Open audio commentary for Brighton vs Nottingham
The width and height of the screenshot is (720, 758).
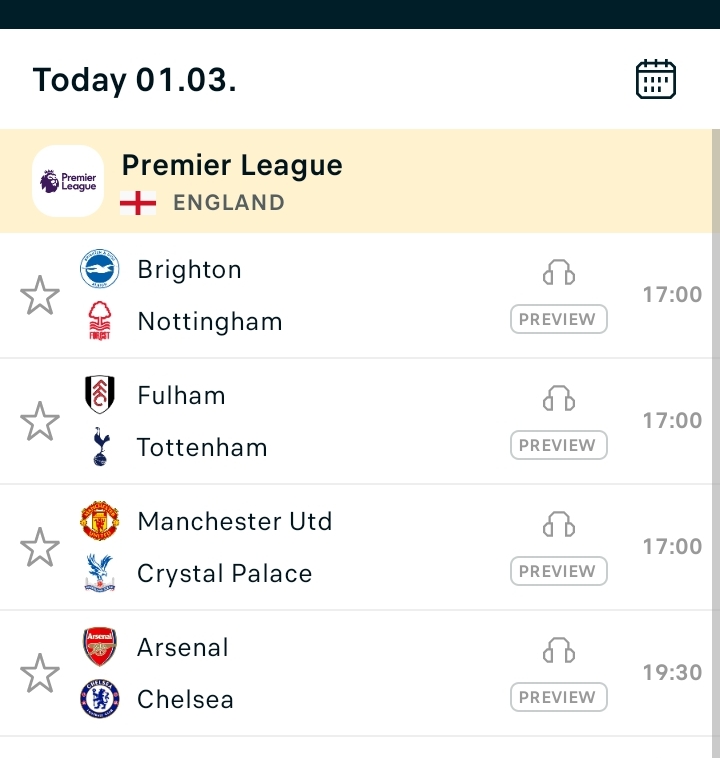[x=559, y=273]
